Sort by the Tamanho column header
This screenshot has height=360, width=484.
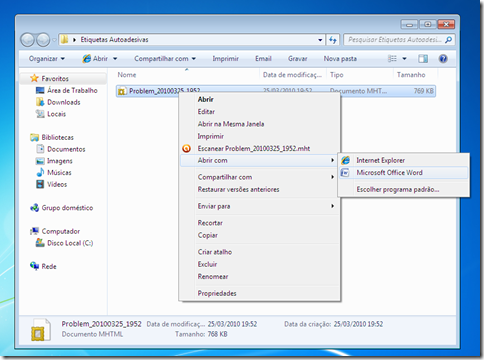(415, 75)
